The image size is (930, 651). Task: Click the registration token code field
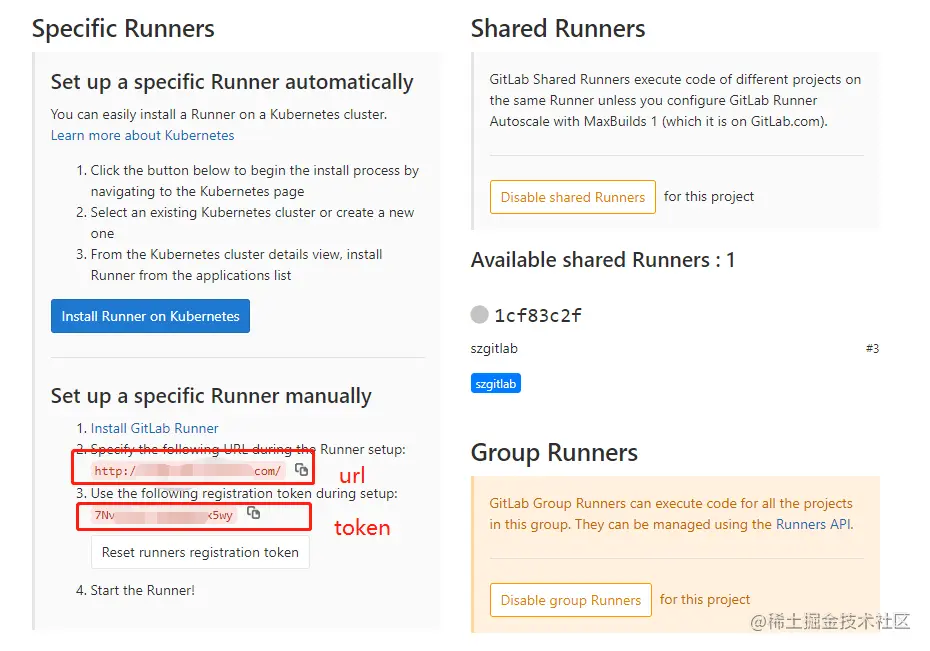(164, 515)
